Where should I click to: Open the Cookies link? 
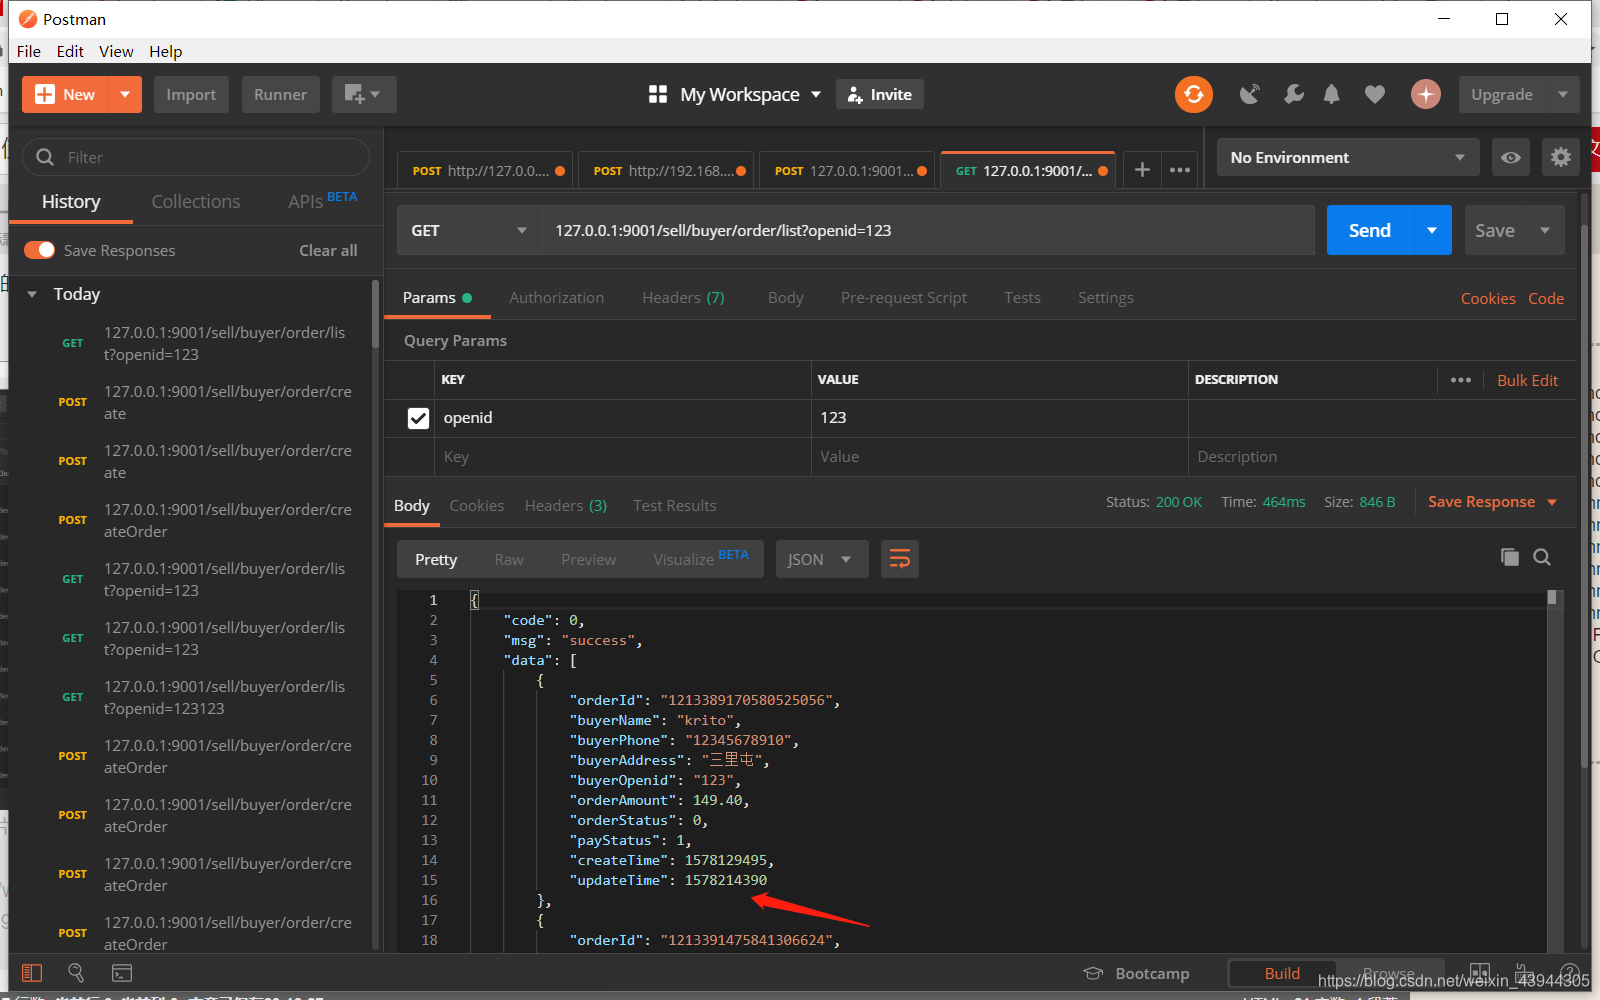point(1488,298)
